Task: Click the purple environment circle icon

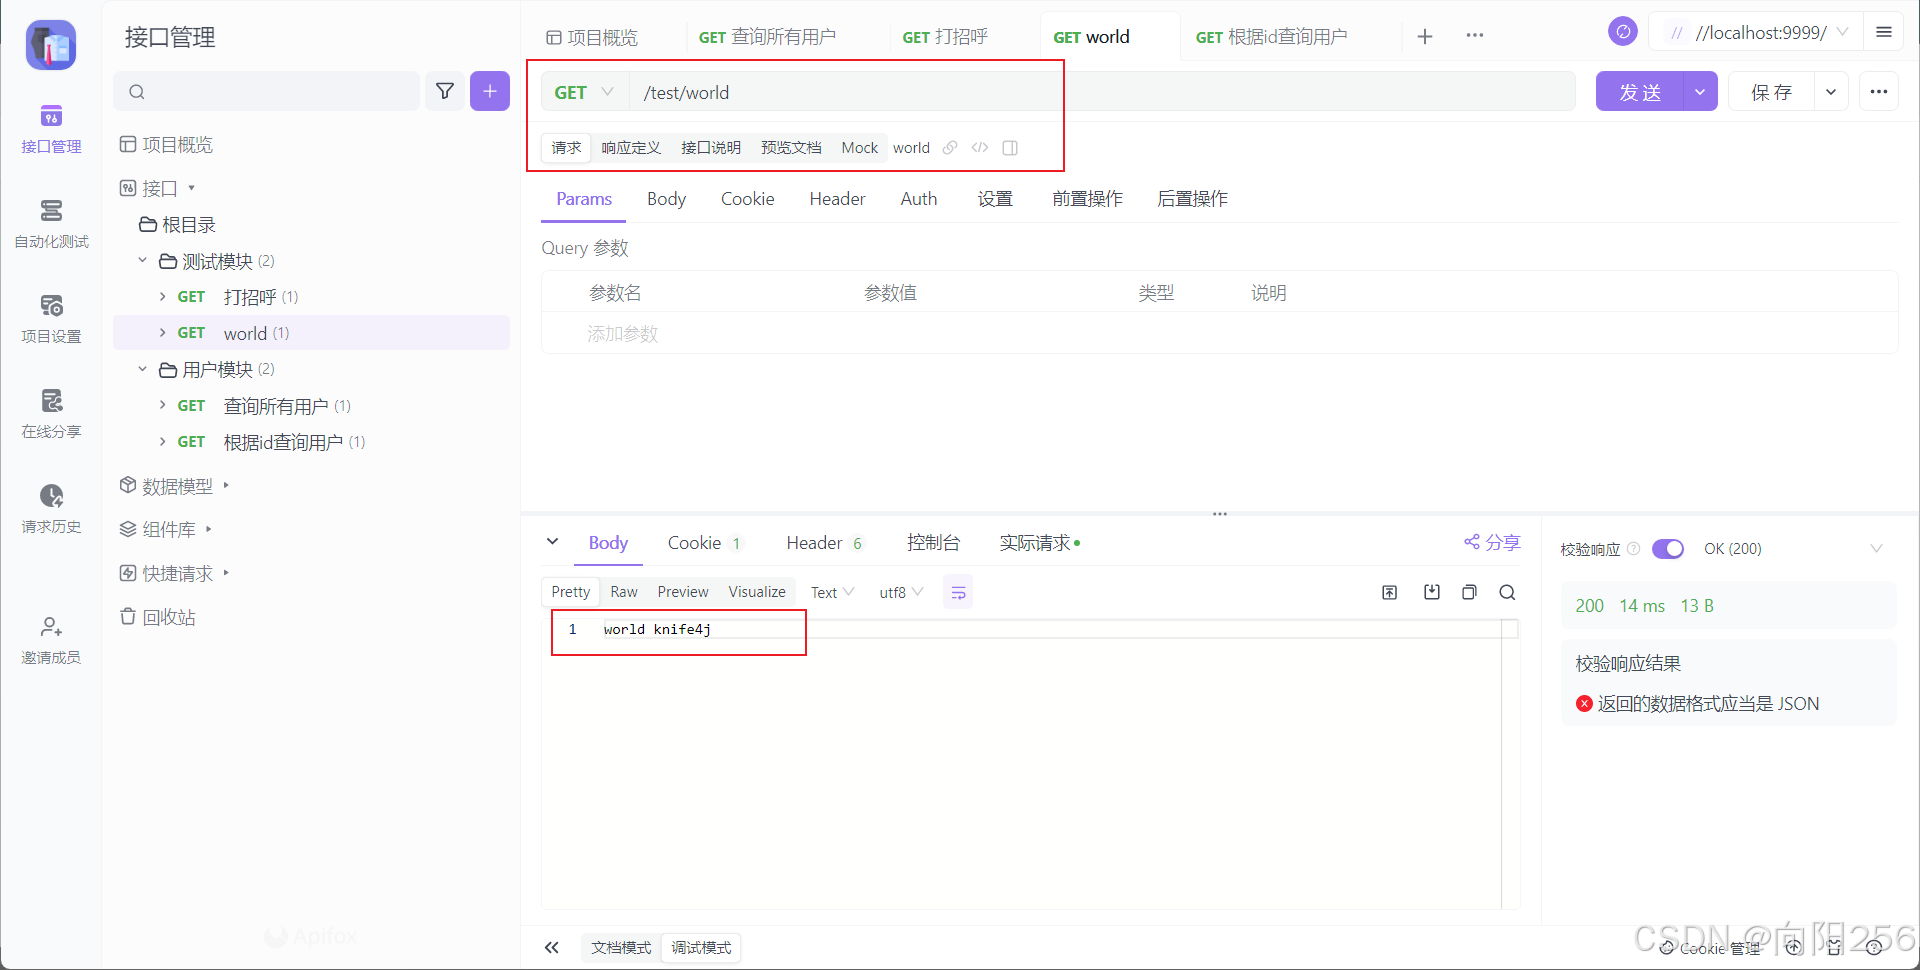Action: pyautogui.click(x=1623, y=32)
